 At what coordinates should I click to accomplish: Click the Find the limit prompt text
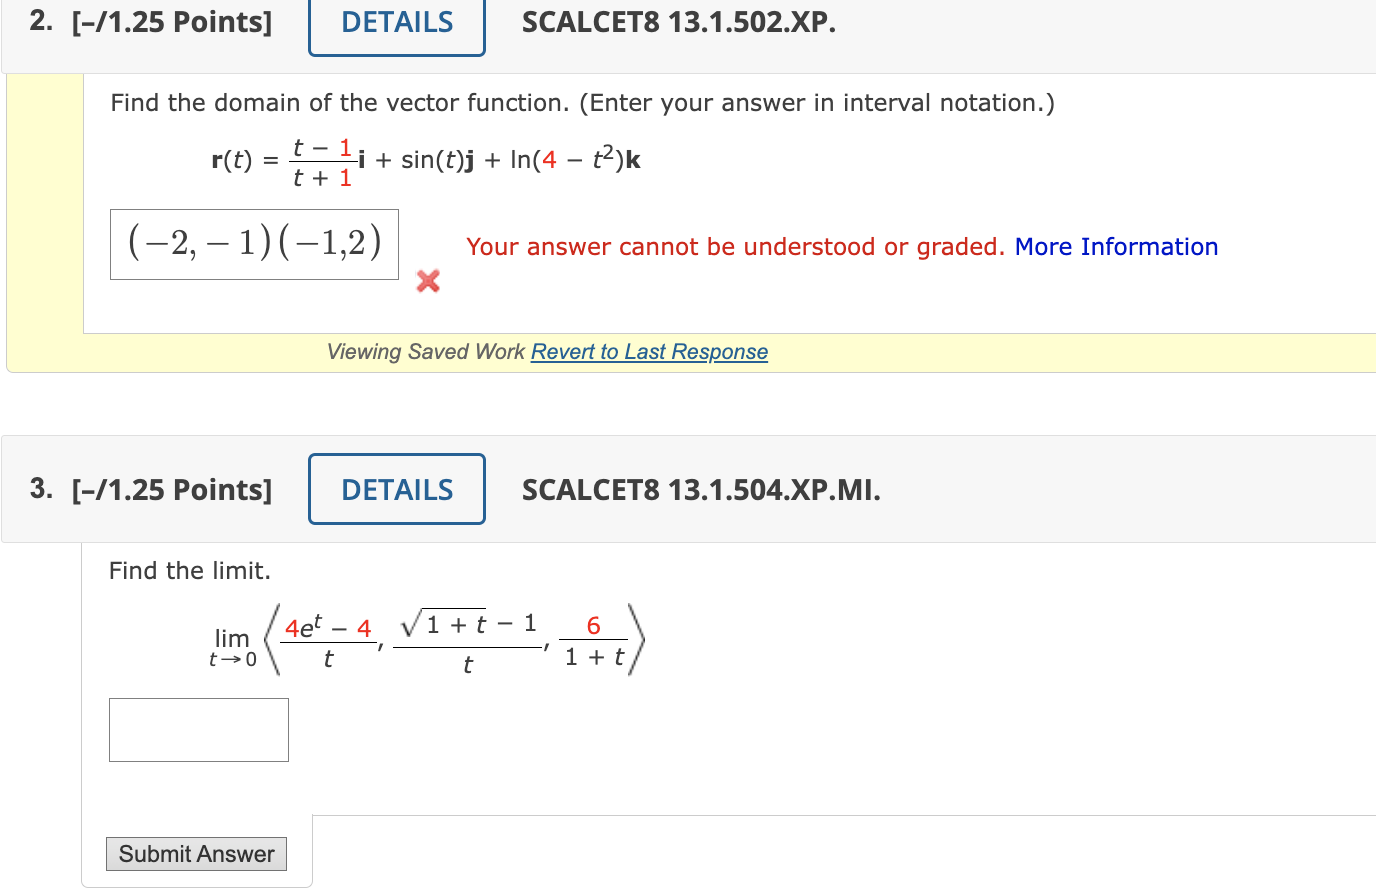point(188,570)
